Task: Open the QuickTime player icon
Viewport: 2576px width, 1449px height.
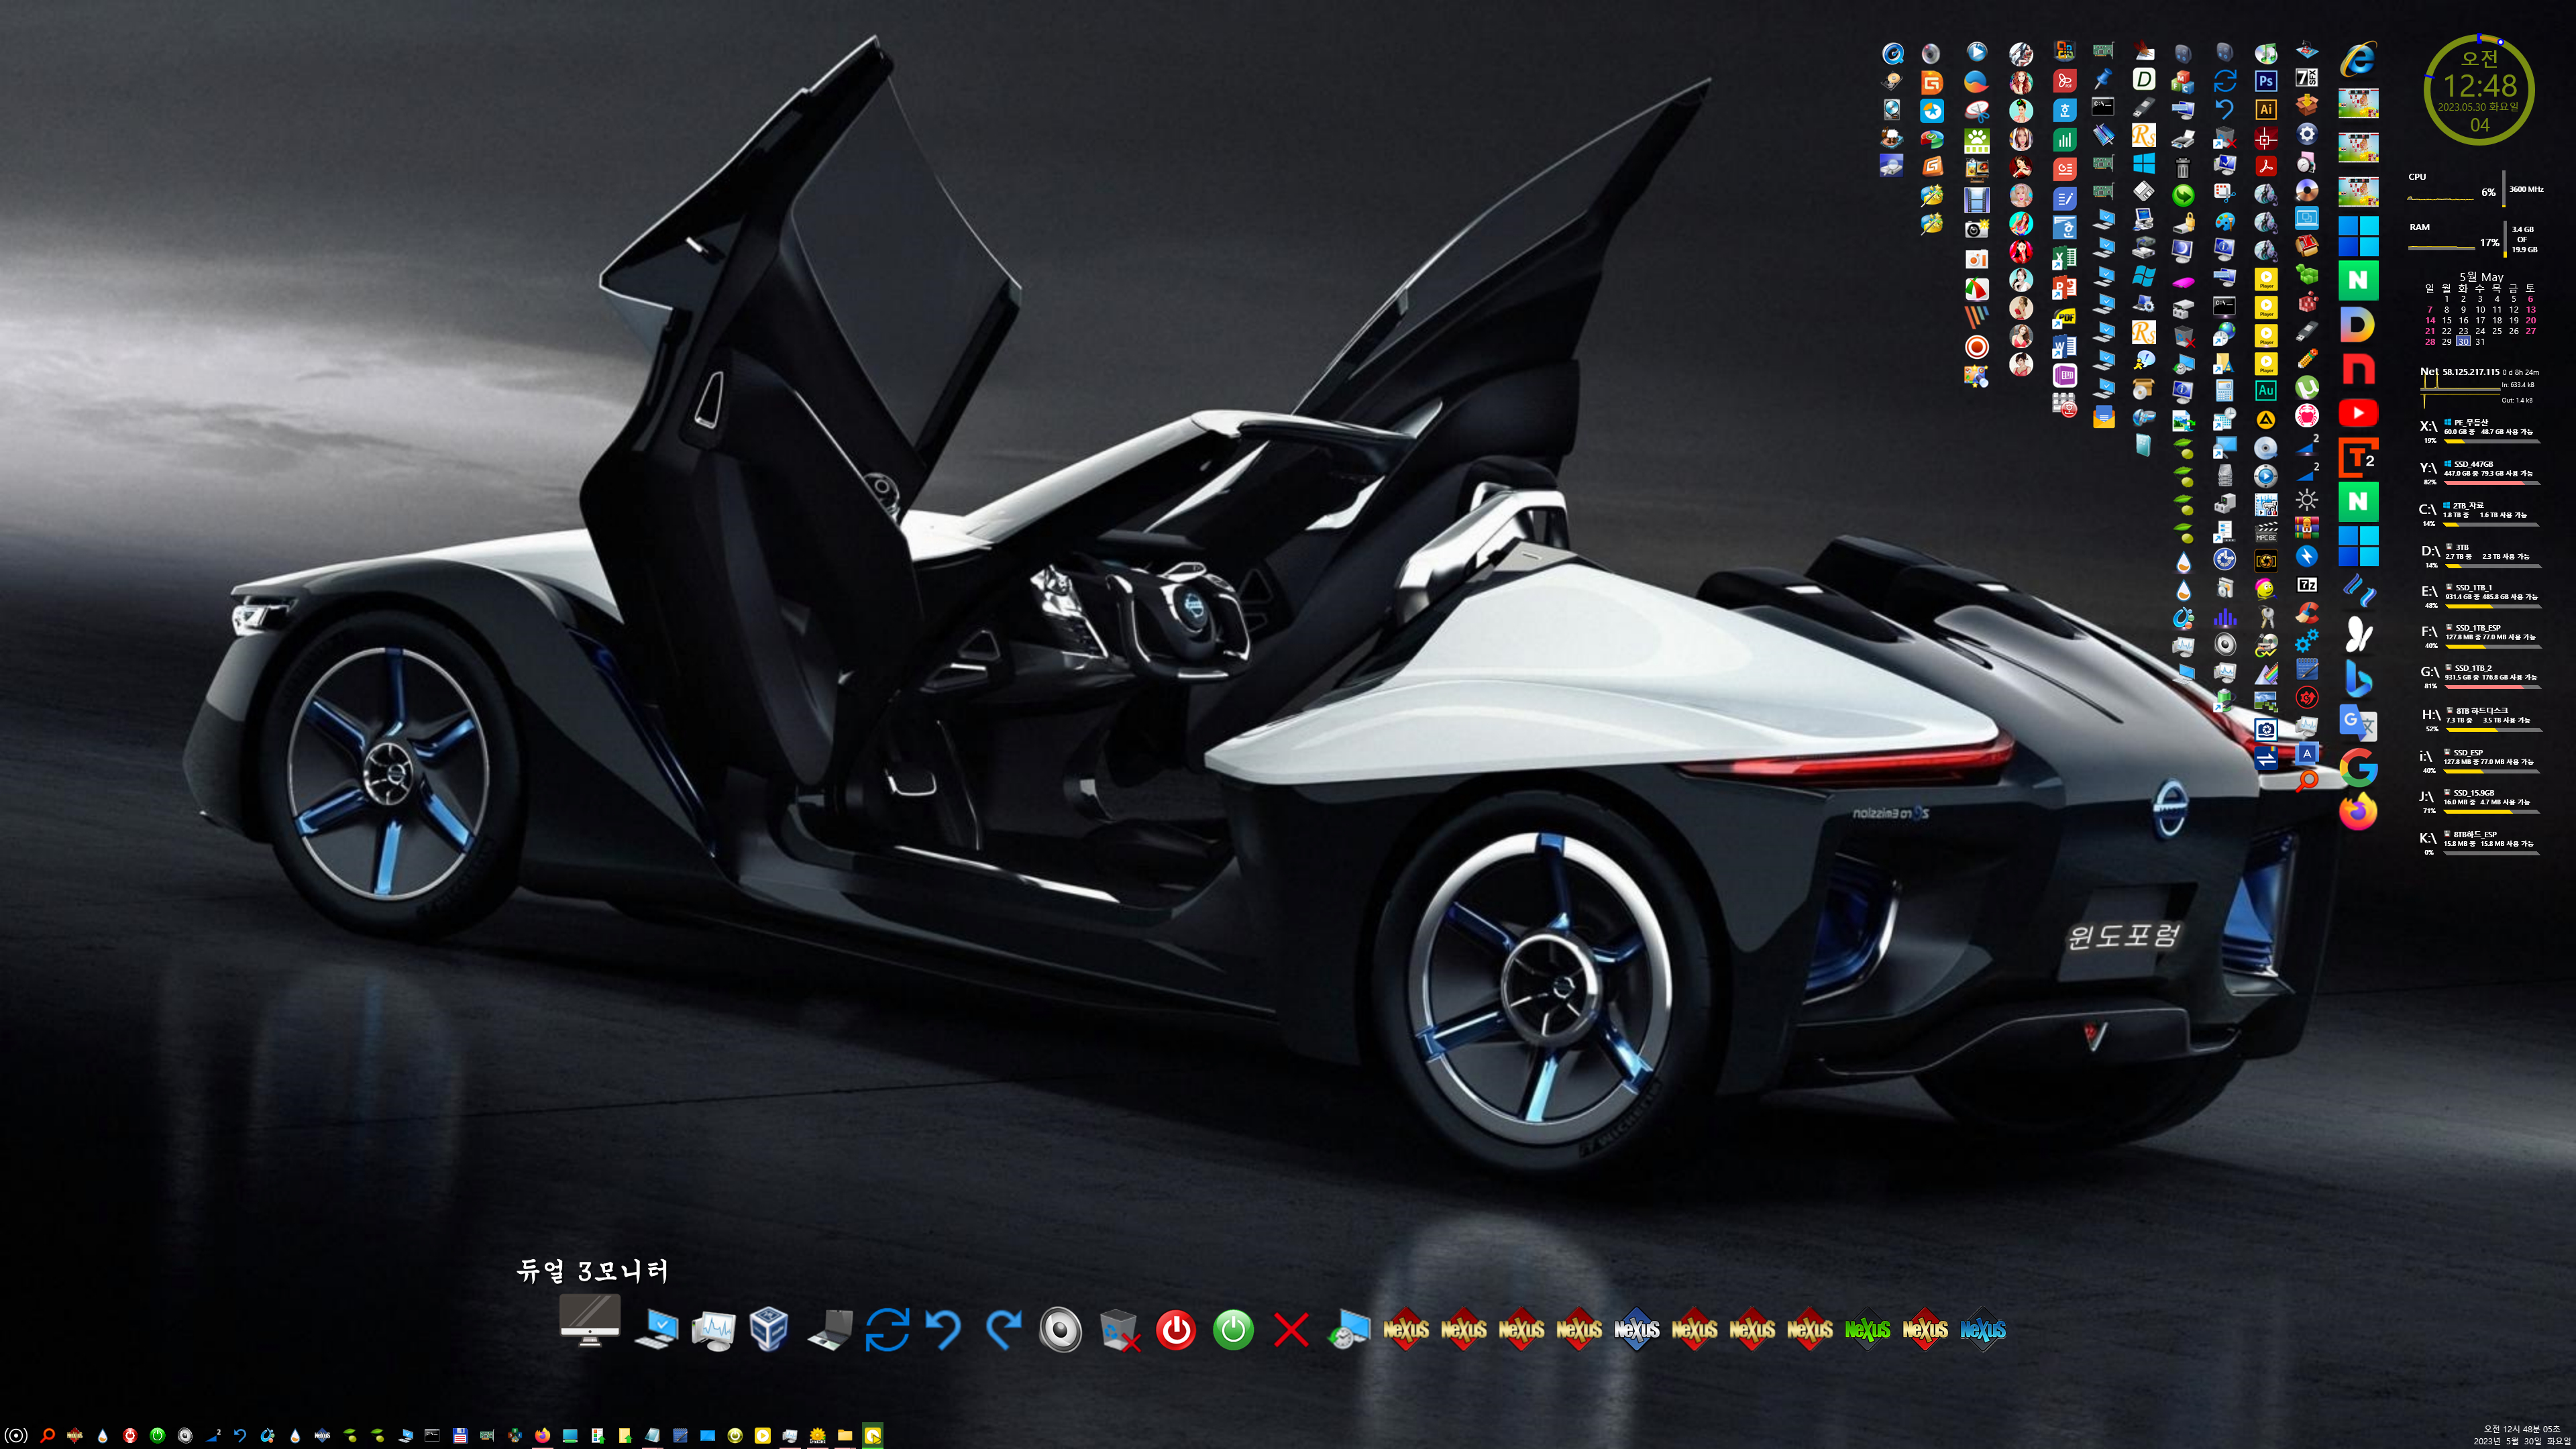Action: [x=1892, y=53]
